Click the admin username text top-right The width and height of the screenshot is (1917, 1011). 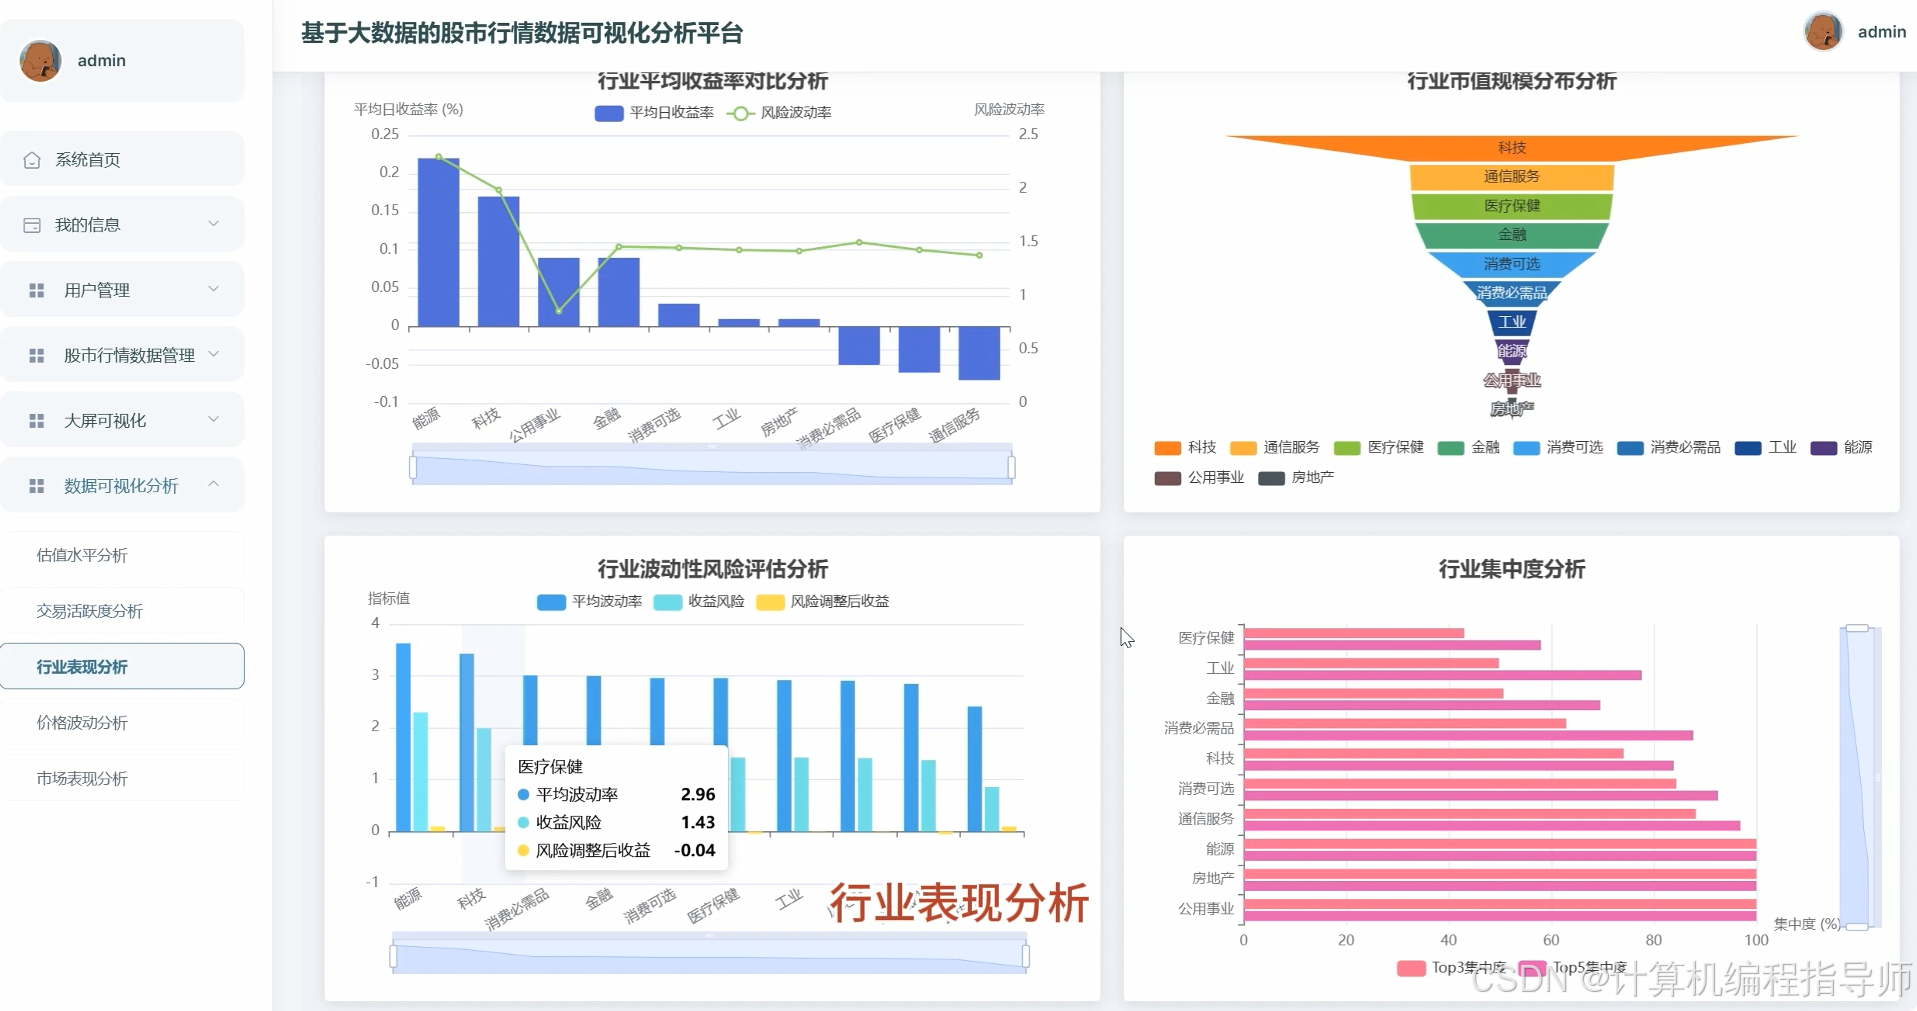click(1882, 31)
